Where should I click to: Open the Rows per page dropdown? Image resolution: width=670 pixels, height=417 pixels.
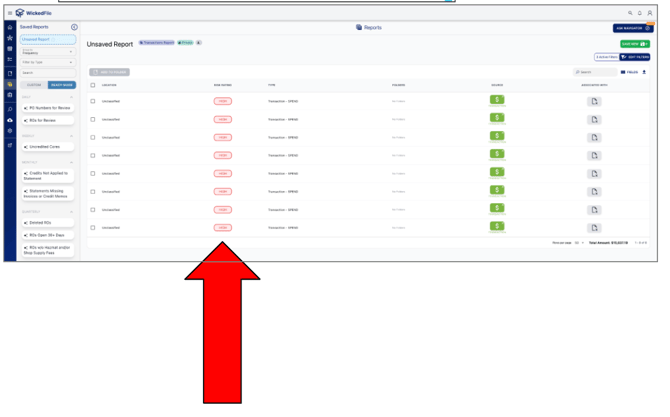[579, 243]
